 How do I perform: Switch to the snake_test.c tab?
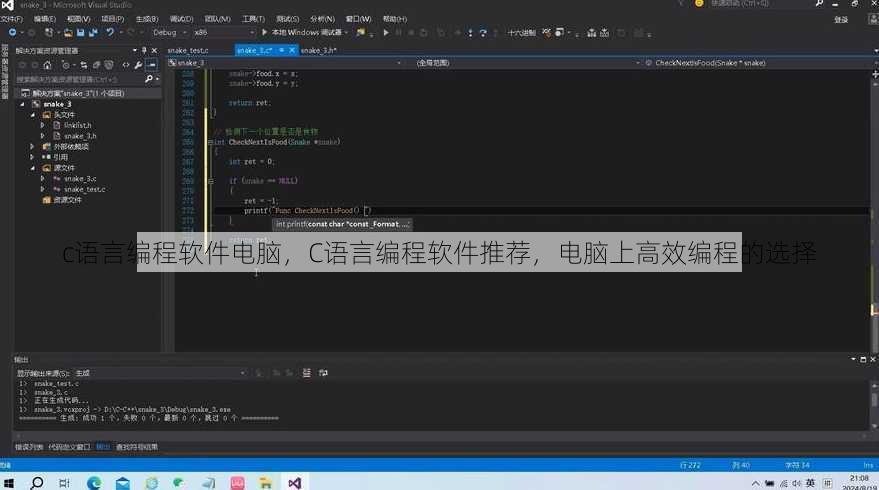pyautogui.click(x=188, y=50)
